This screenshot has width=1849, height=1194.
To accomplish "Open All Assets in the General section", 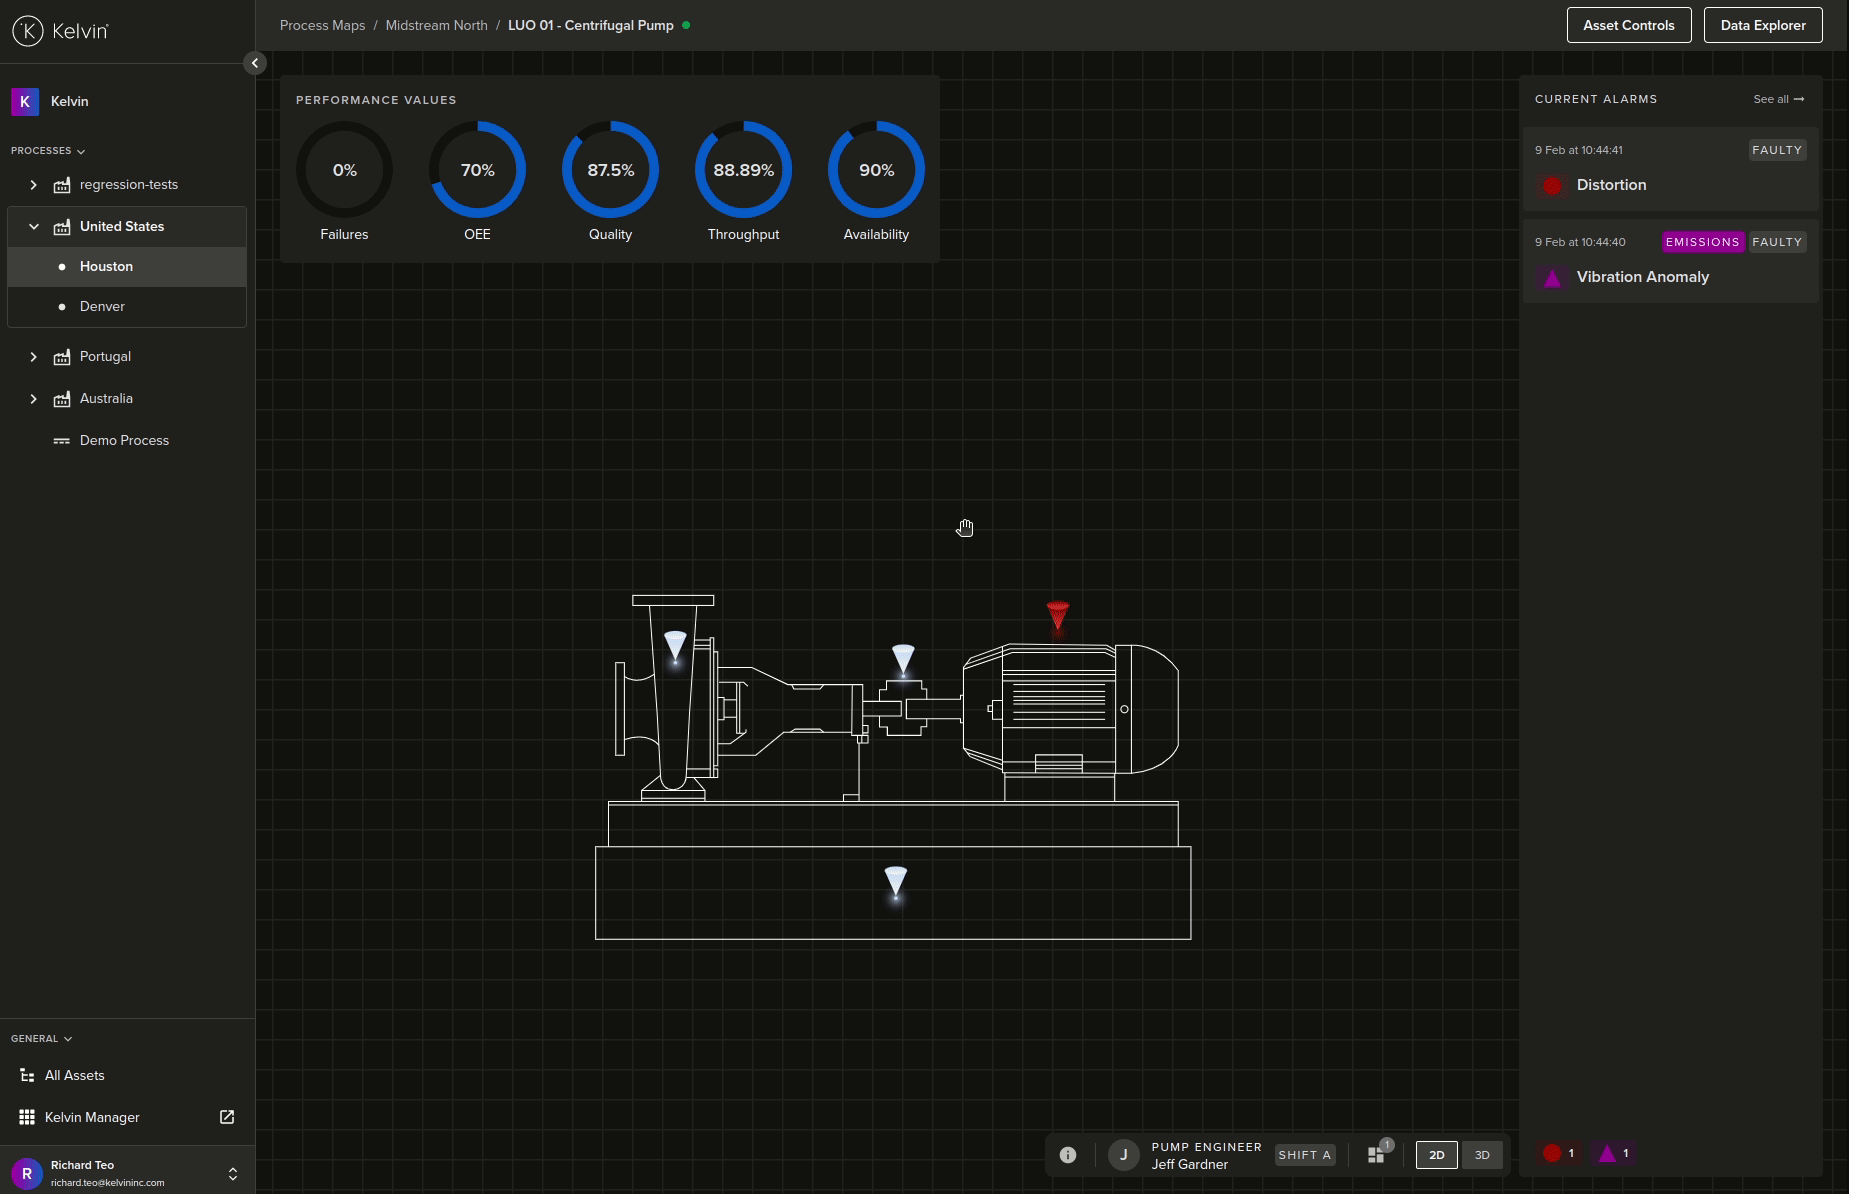I will (74, 1076).
